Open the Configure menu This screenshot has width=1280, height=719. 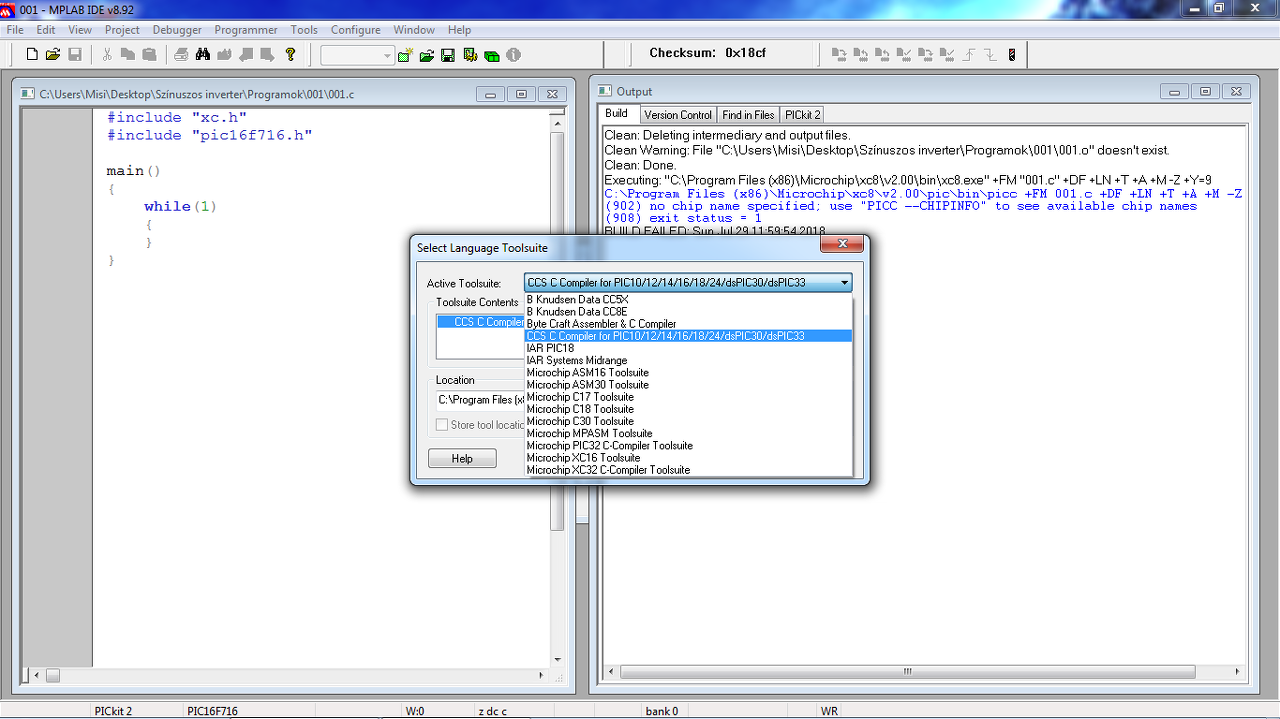coord(356,30)
